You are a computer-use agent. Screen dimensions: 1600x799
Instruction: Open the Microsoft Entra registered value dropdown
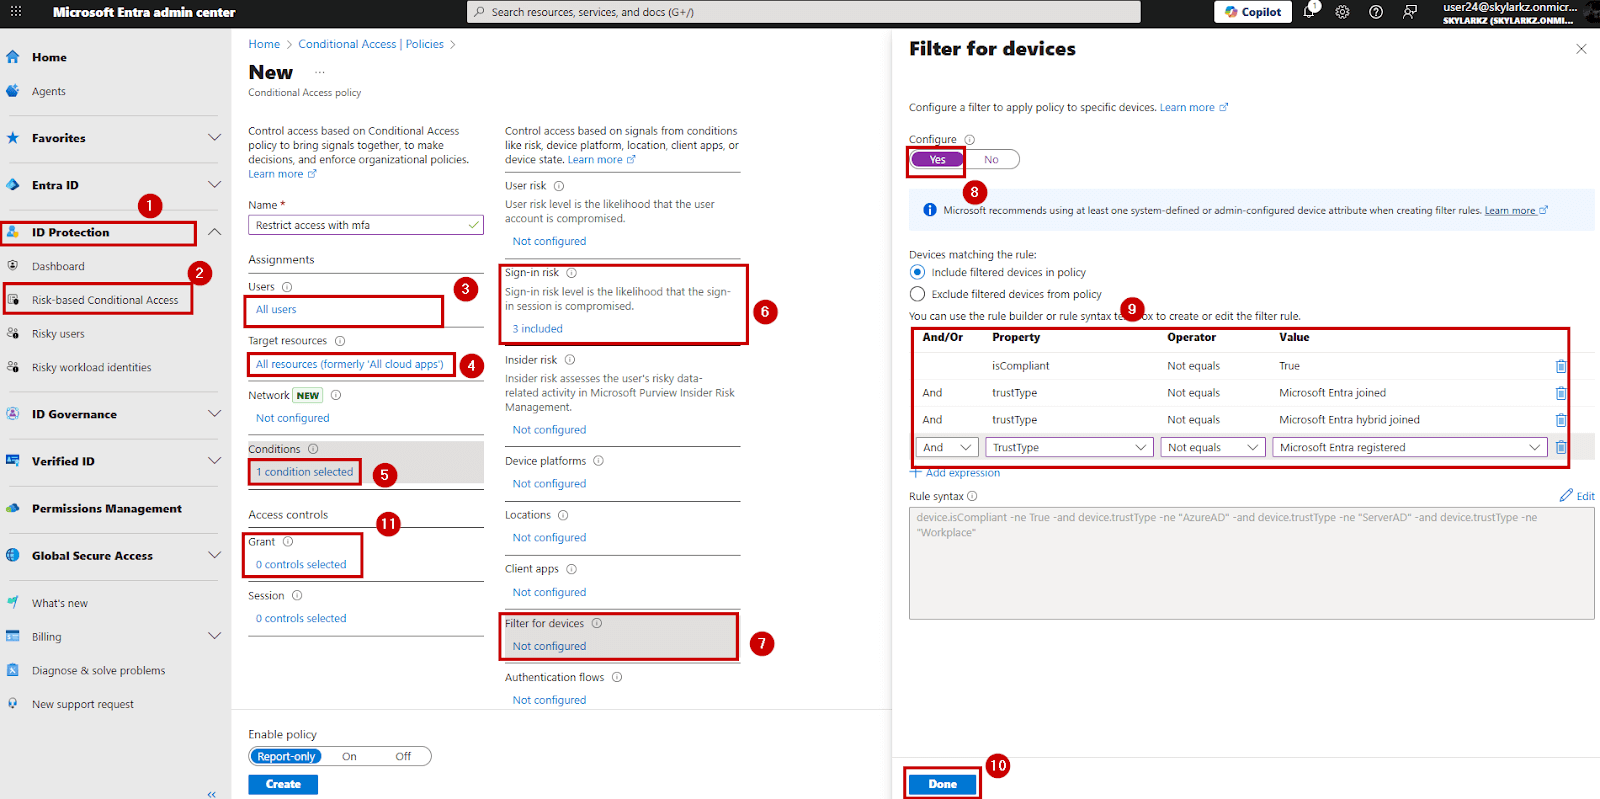(1410, 448)
